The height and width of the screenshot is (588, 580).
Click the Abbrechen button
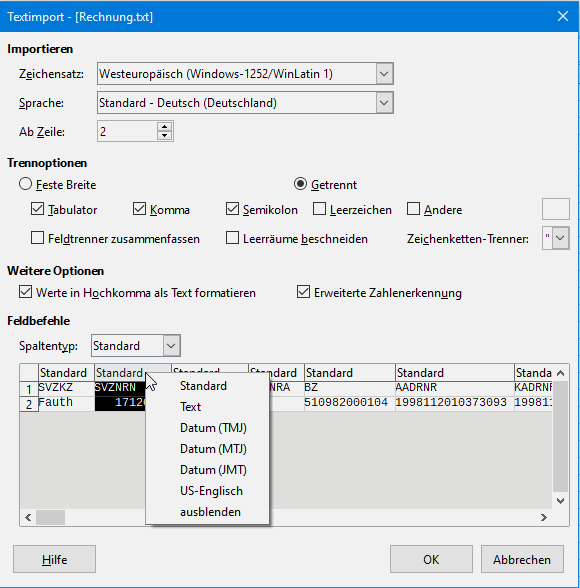522,559
